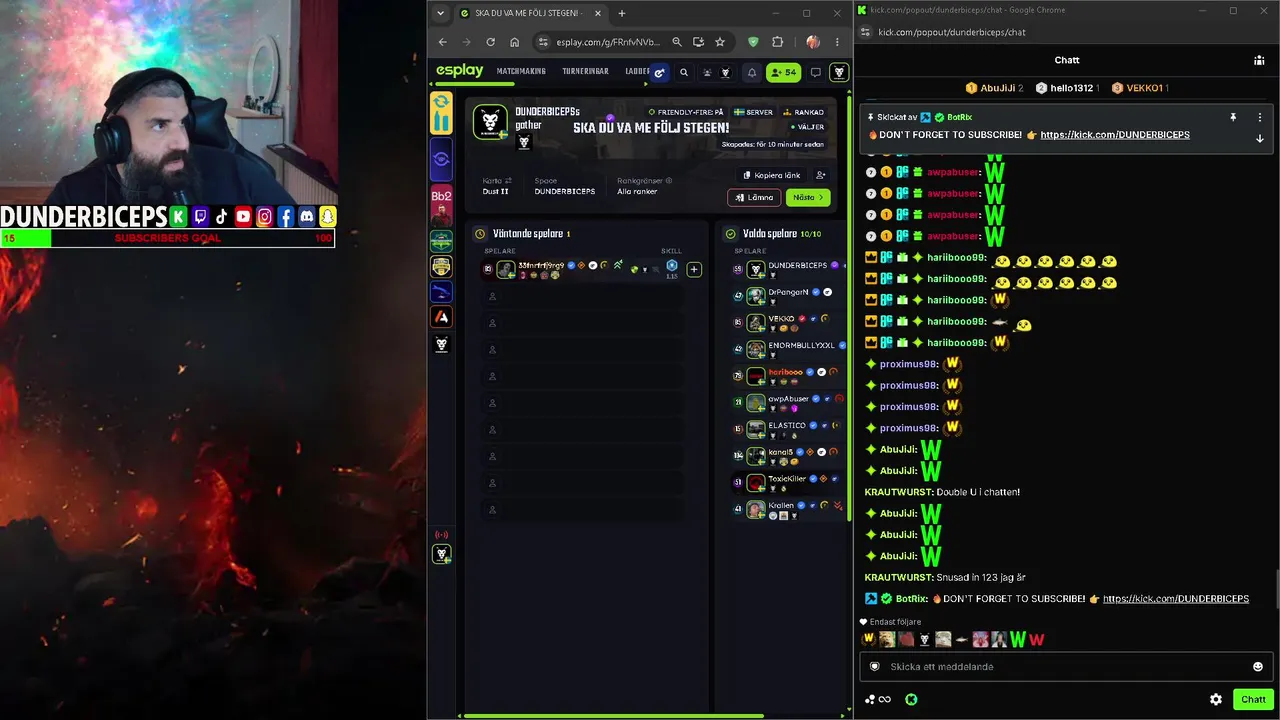The image size is (1280, 720).
Task: Open the Bb2 sidebar space
Action: coord(441,207)
